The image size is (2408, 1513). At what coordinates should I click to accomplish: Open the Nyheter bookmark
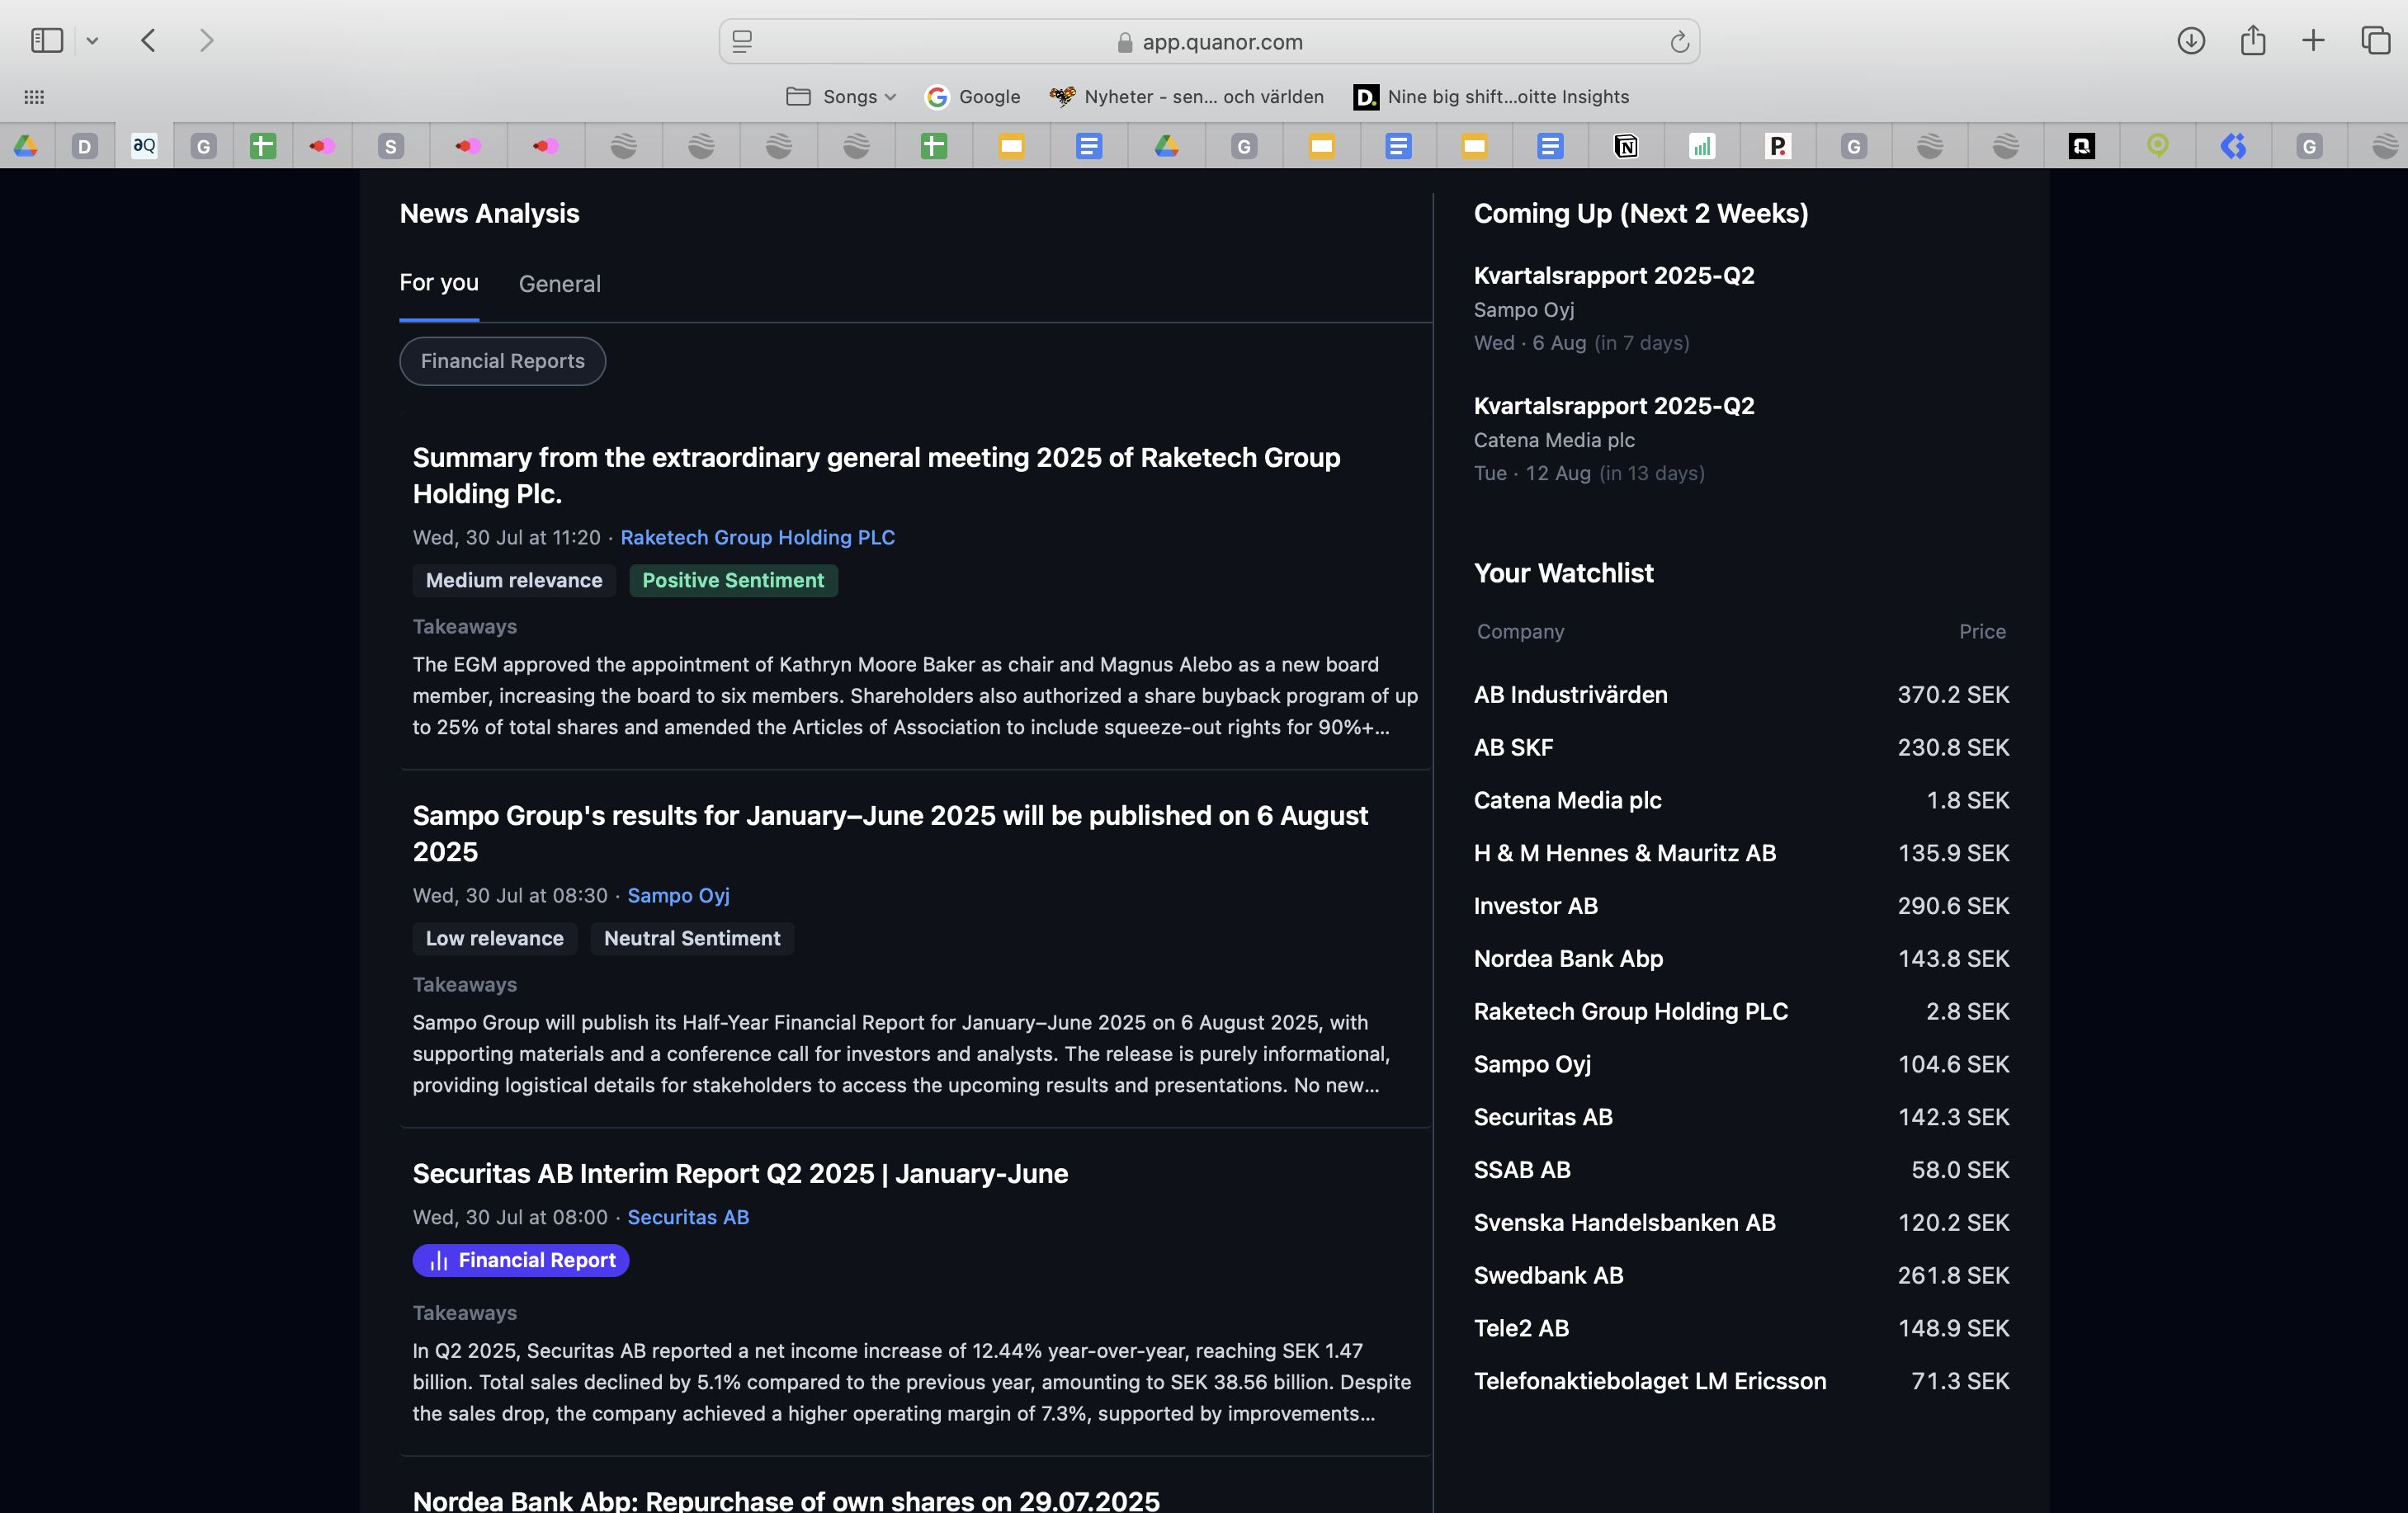(1186, 97)
